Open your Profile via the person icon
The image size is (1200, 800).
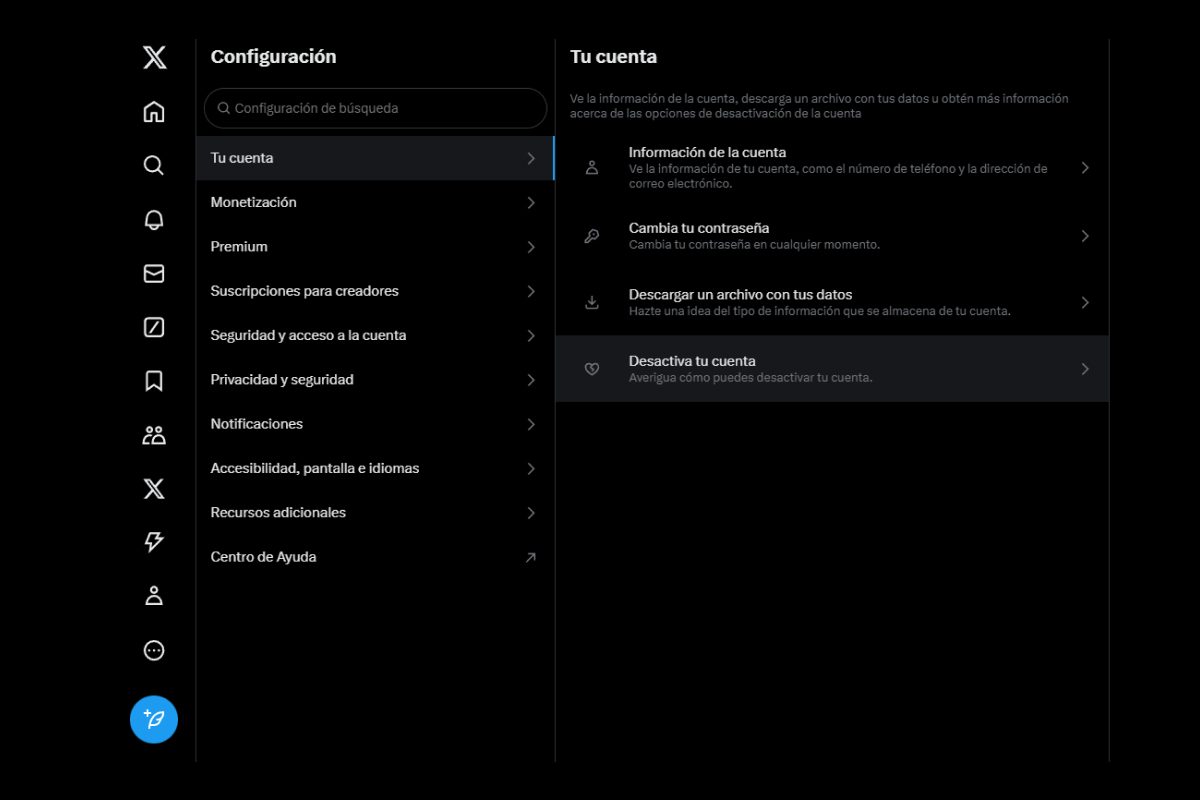tap(153, 596)
